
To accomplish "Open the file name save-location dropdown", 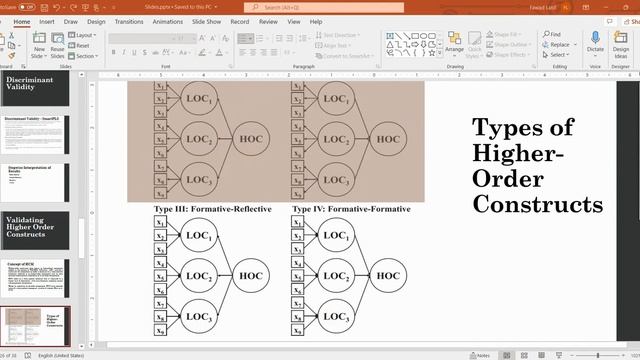I will pos(216,7).
